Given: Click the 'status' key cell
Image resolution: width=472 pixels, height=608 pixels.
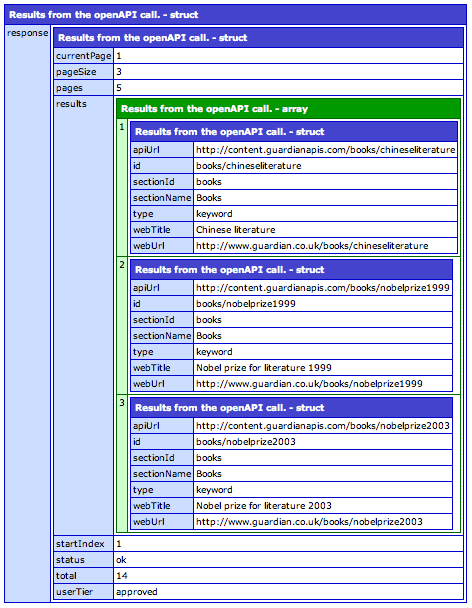Looking at the screenshot, I should point(83,560).
